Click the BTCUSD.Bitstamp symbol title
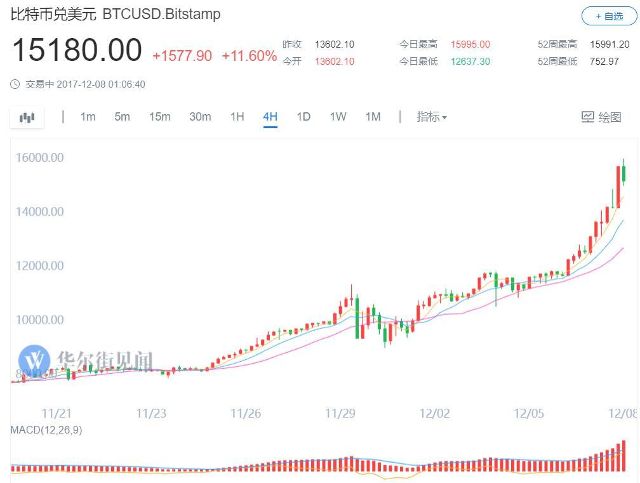 pyautogui.click(x=161, y=14)
